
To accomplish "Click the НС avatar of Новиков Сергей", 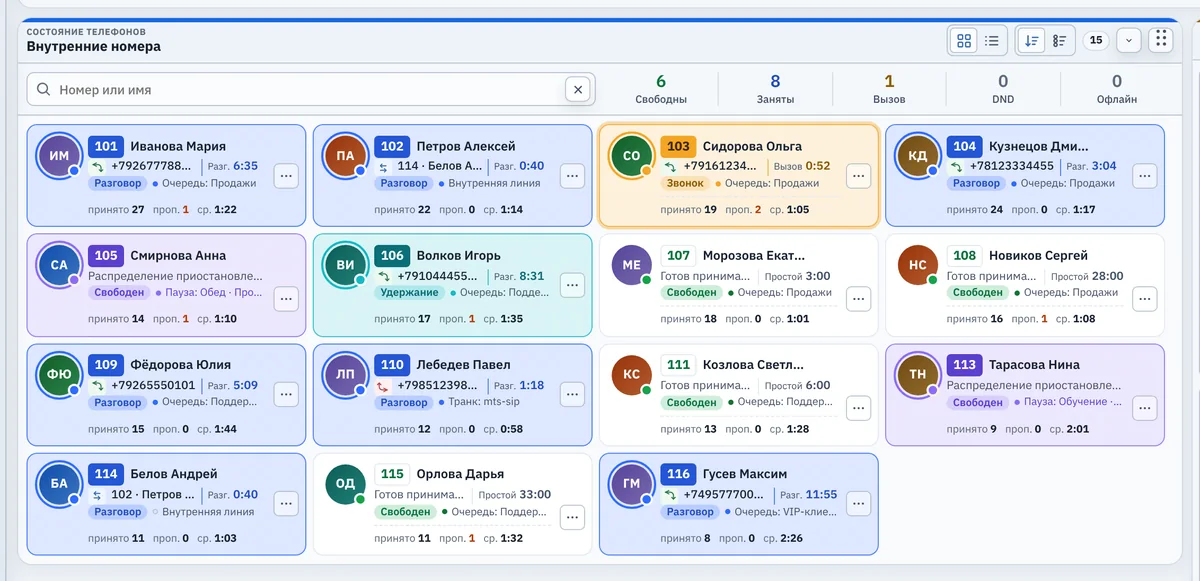I will [x=917, y=265].
